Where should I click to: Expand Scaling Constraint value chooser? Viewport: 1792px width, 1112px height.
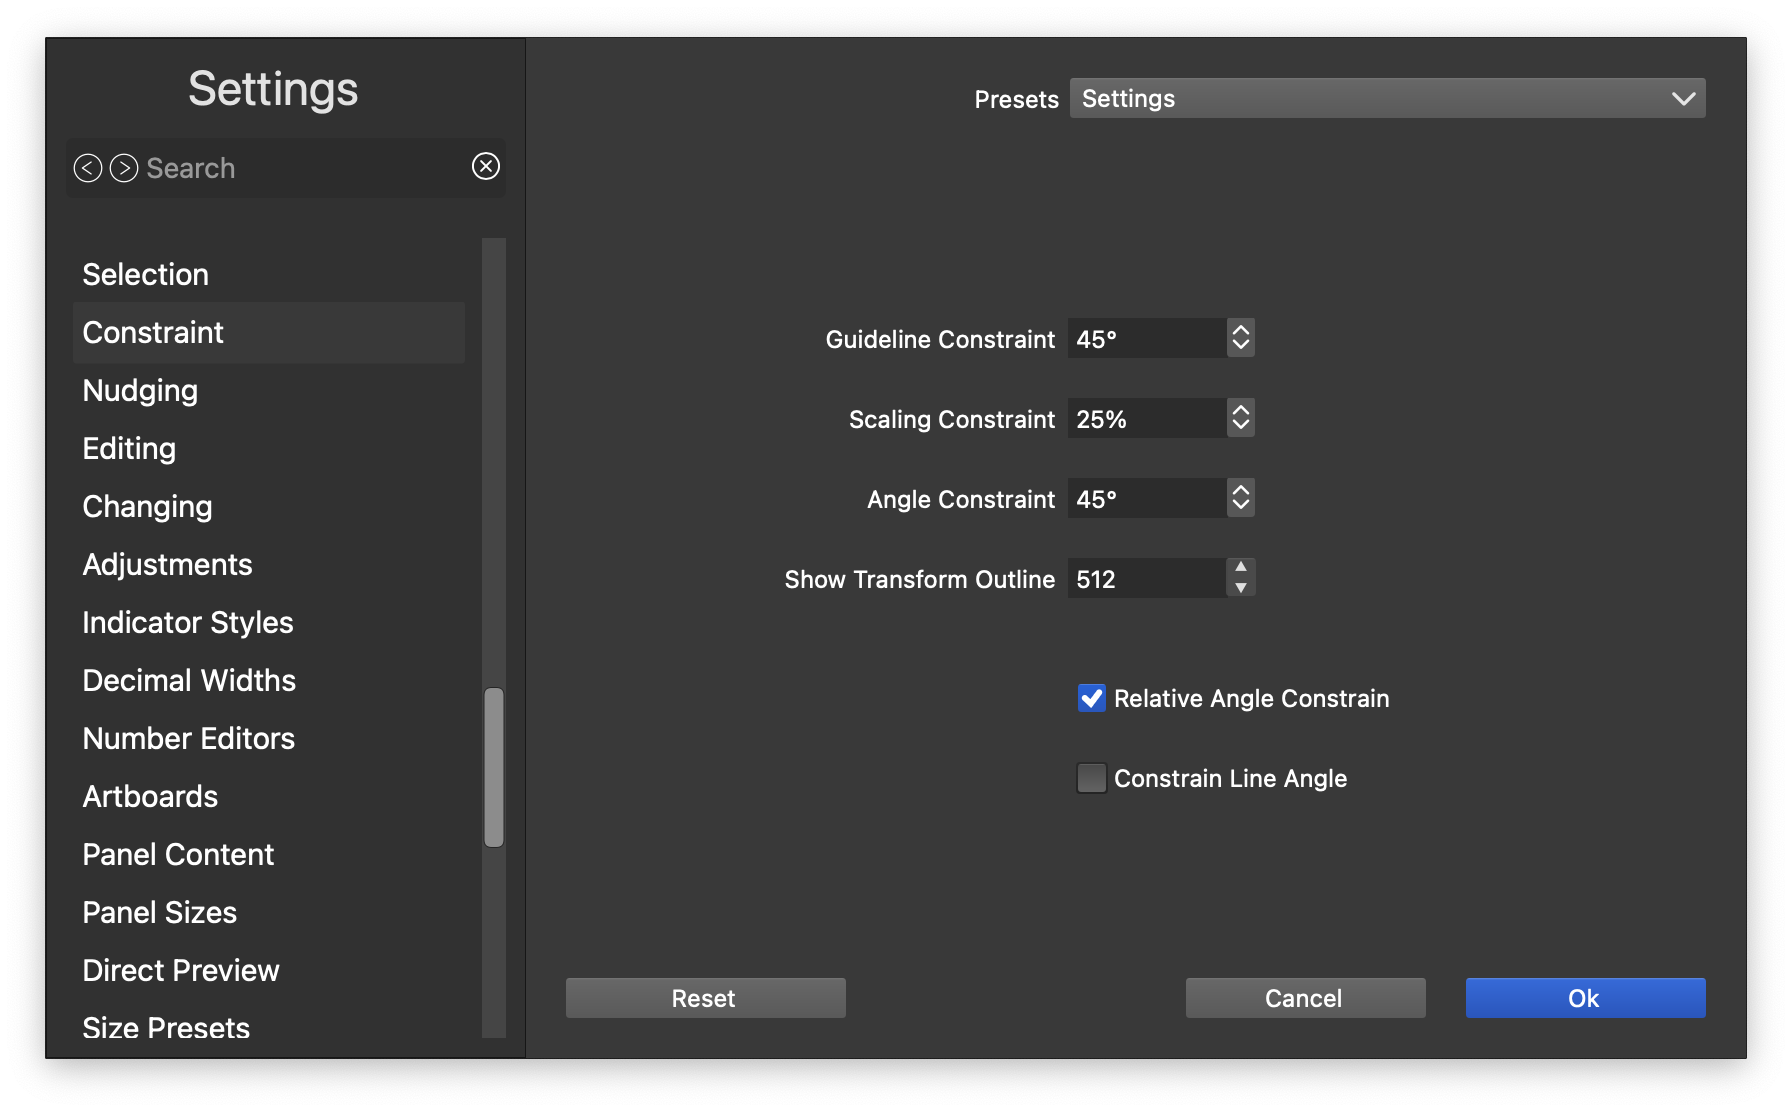[x=1240, y=418]
